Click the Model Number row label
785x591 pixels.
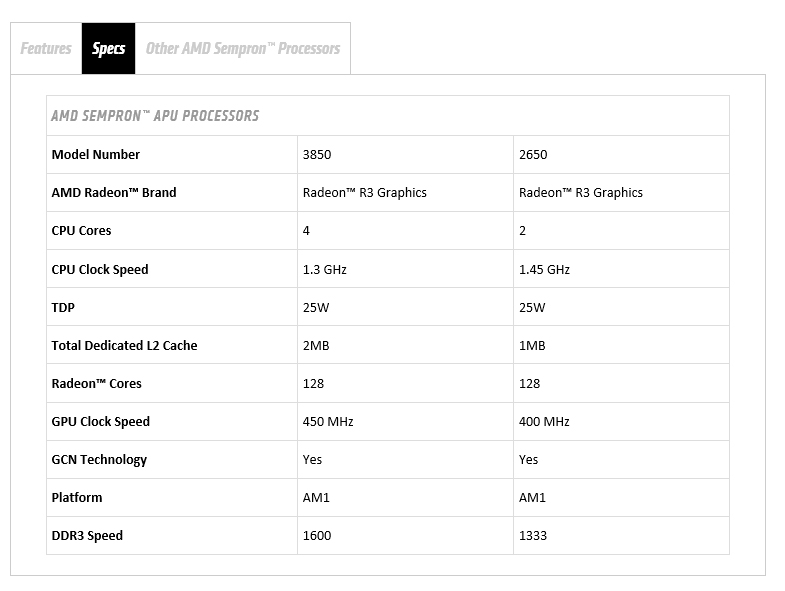[x=96, y=155]
